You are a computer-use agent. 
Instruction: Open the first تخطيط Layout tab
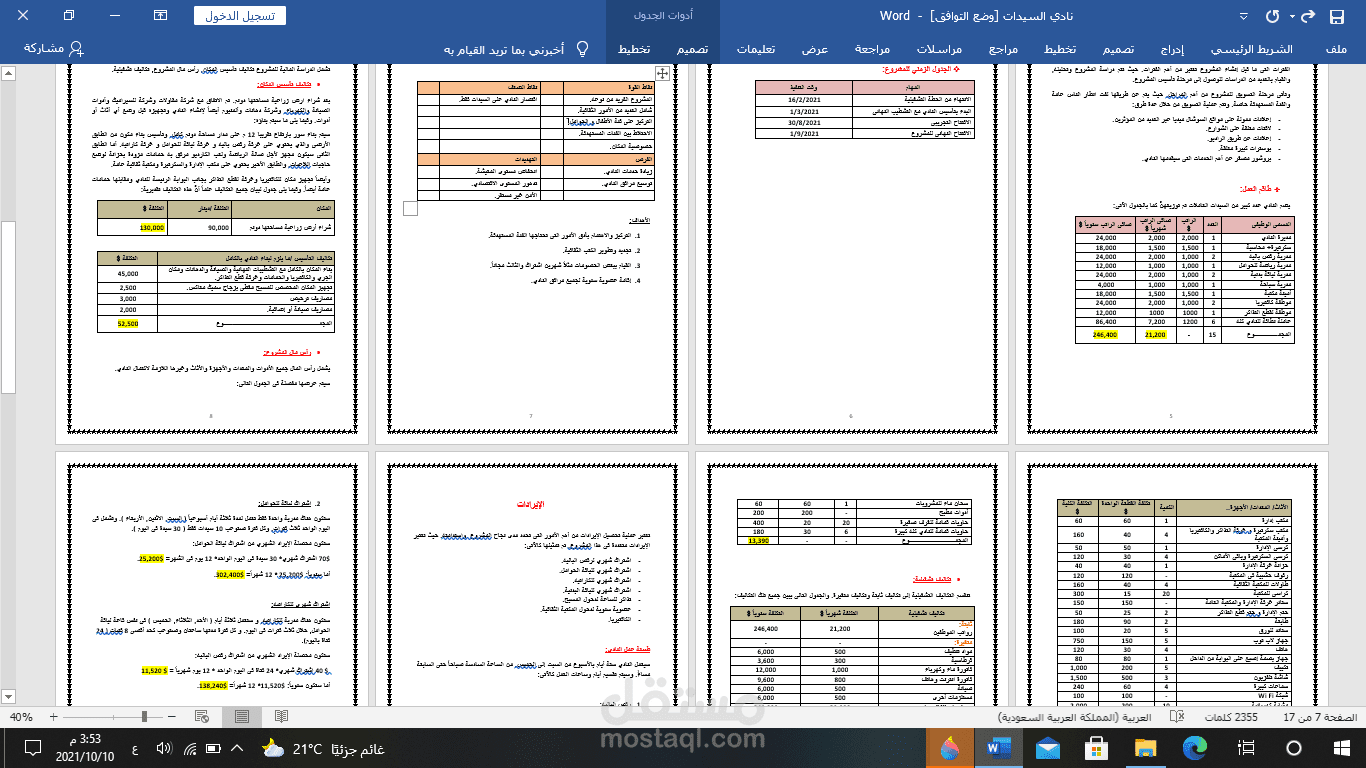click(1060, 49)
